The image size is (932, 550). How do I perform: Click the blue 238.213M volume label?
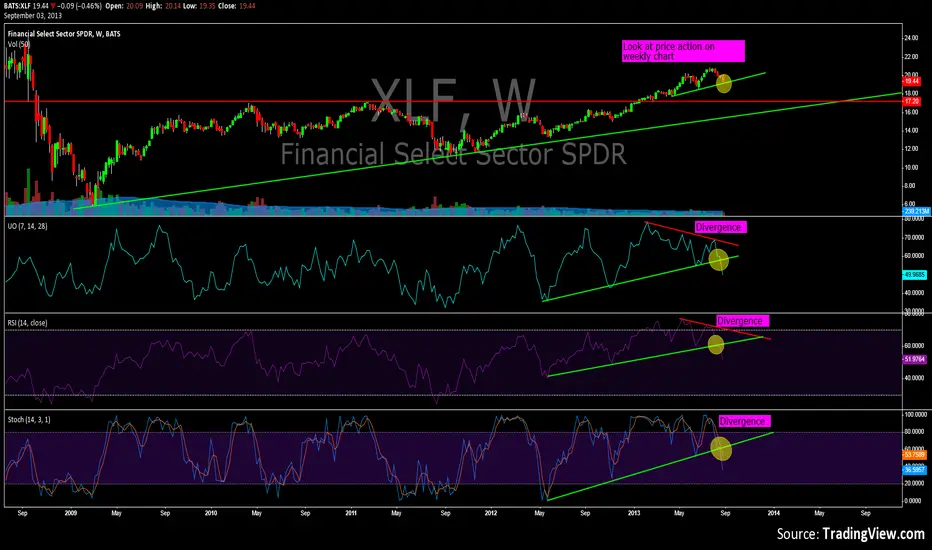pos(916,211)
